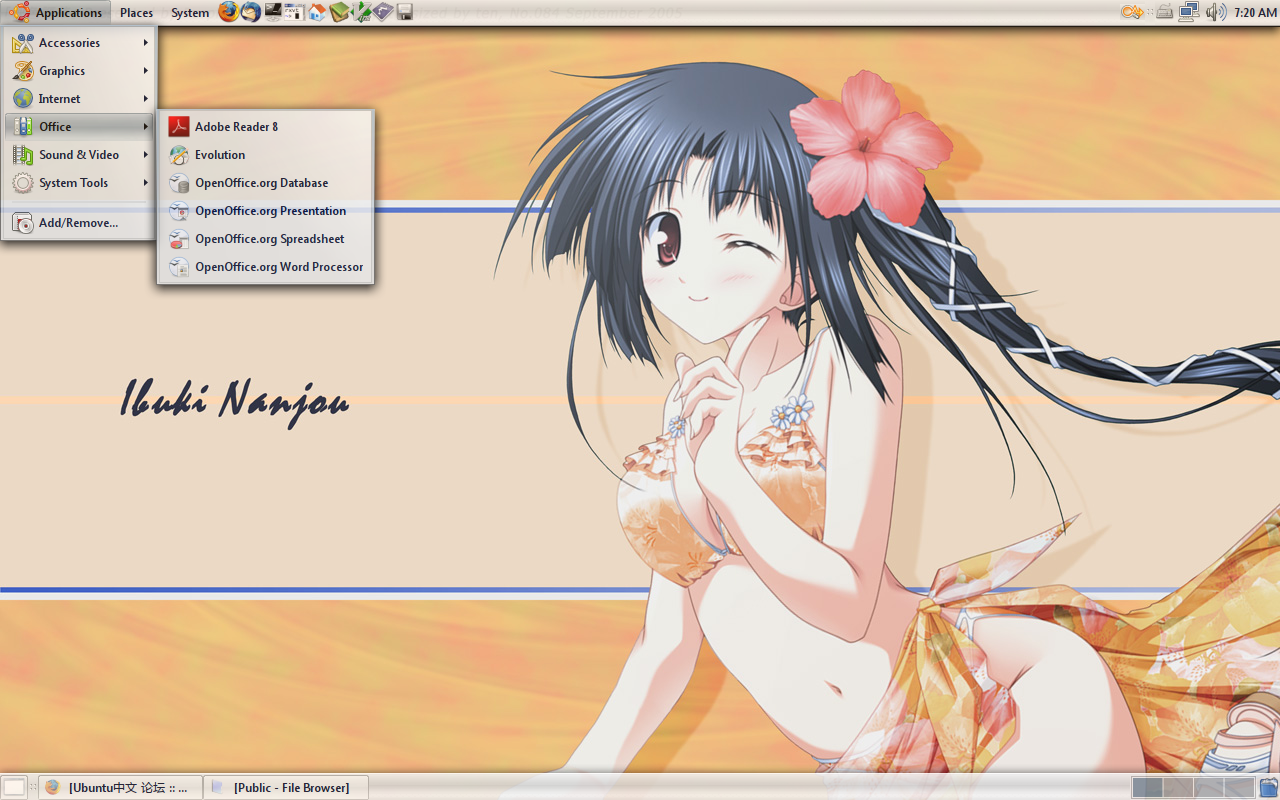Launch Evolution from Office menu
The image size is (1280, 800).
click(266, 155)
